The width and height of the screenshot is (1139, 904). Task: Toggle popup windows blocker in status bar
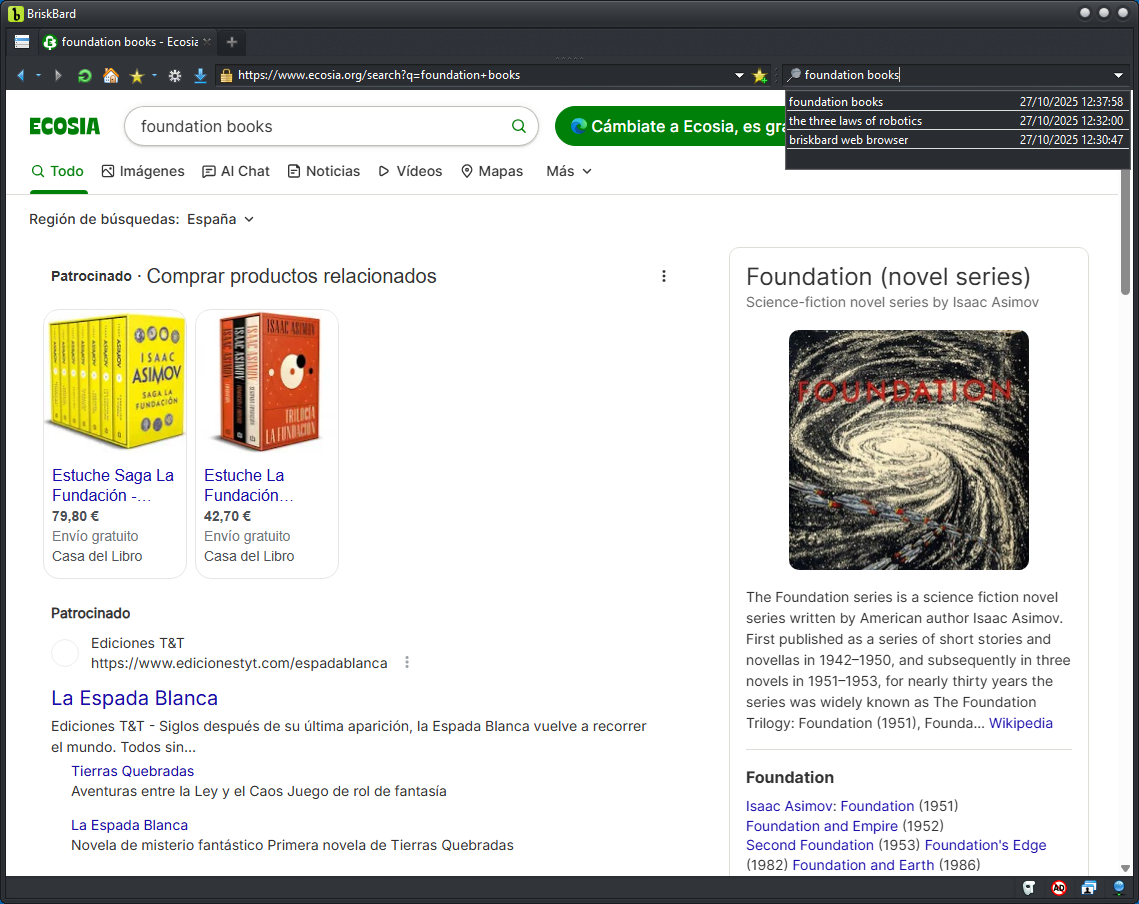1089,887
